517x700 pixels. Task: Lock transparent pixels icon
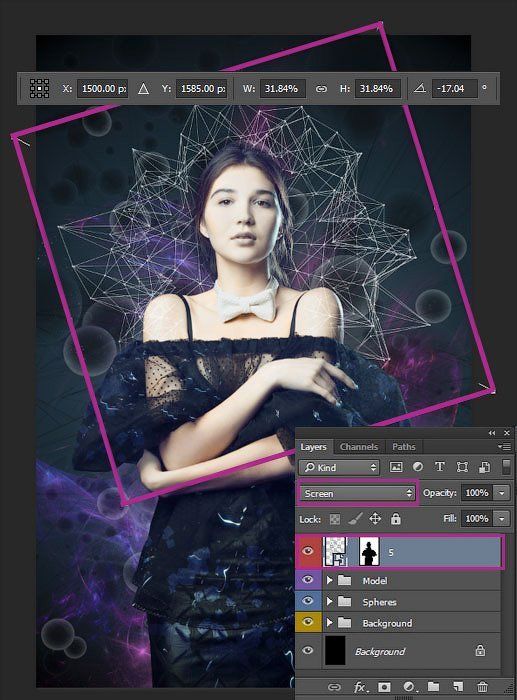[335, 519]
